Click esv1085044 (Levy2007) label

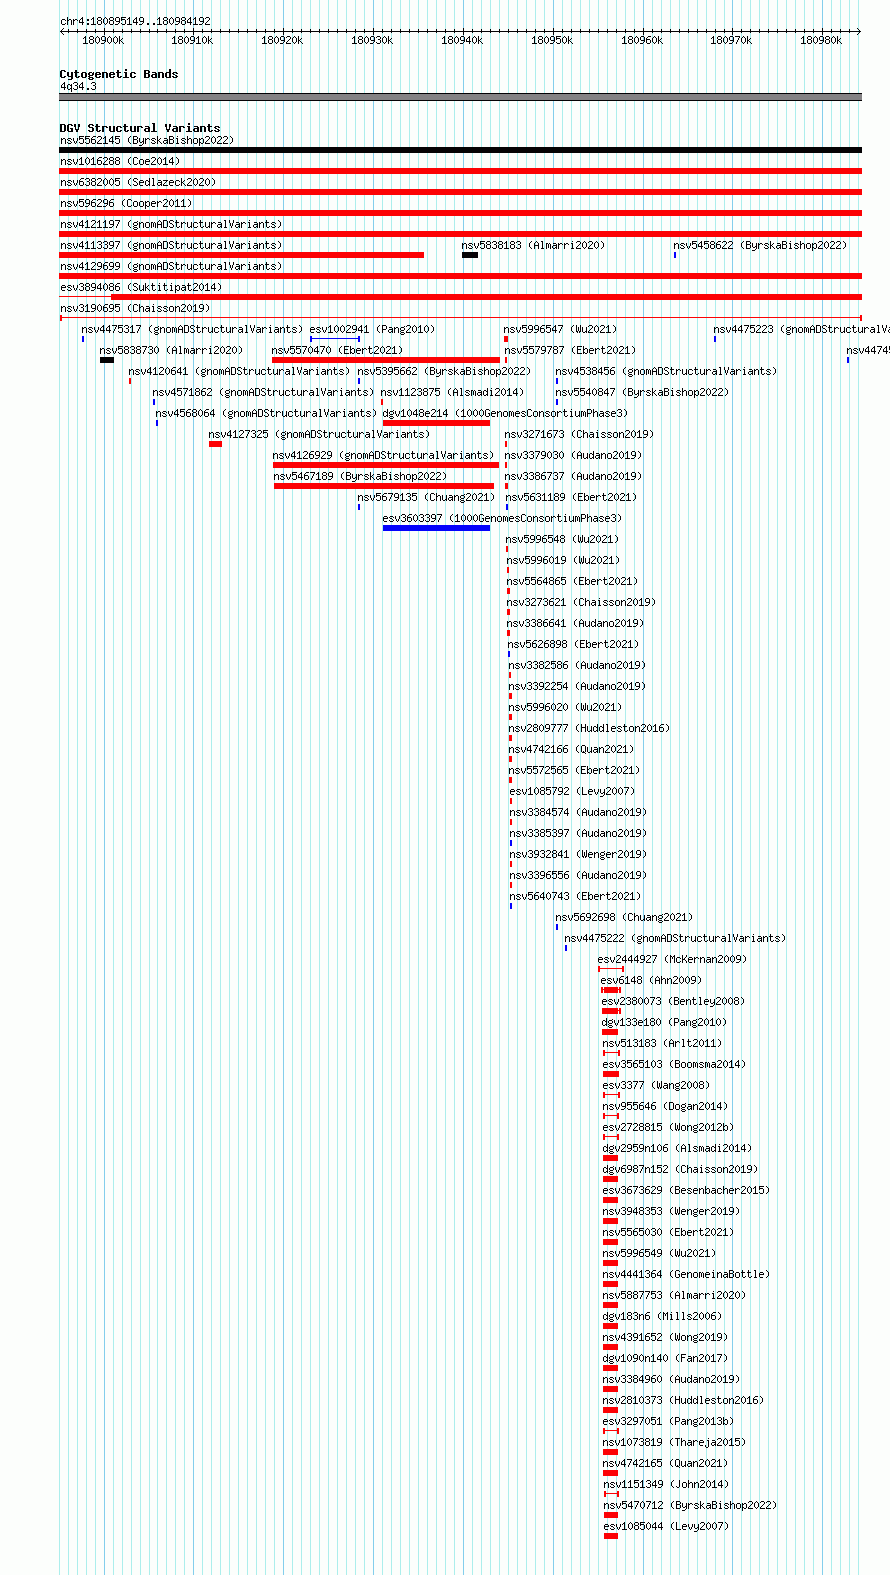pyautogui.click(x=666, y=1527)
